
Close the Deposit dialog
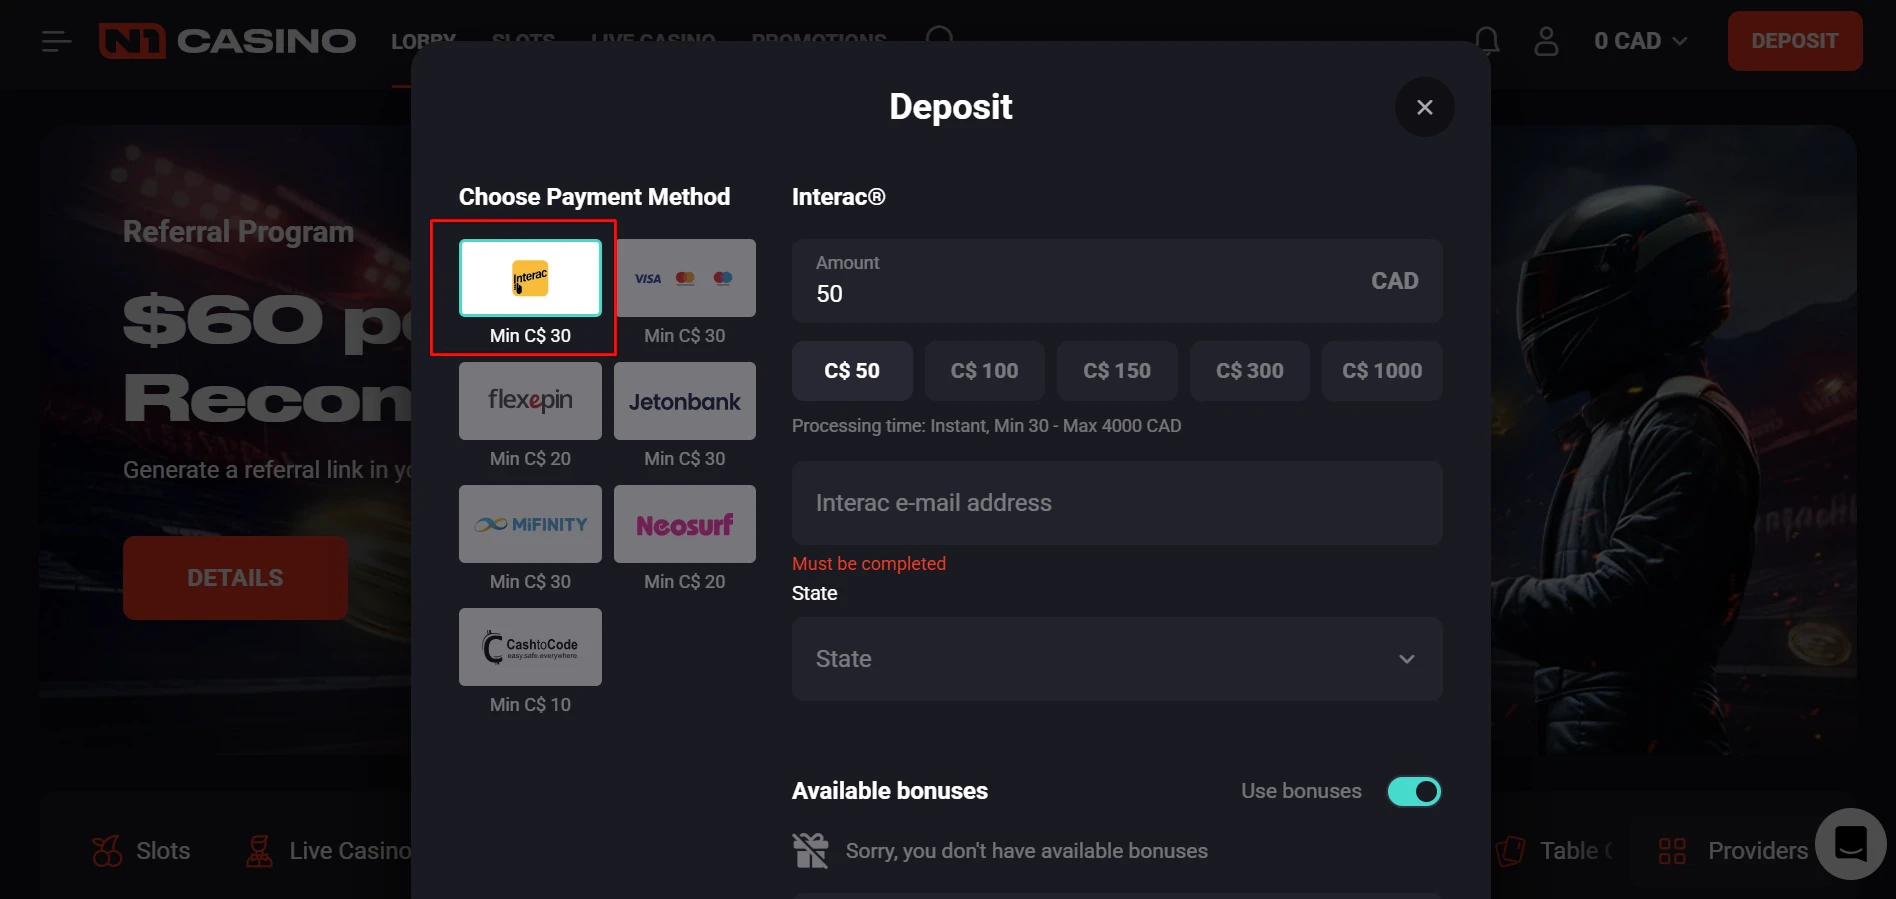pos(1425,107)
